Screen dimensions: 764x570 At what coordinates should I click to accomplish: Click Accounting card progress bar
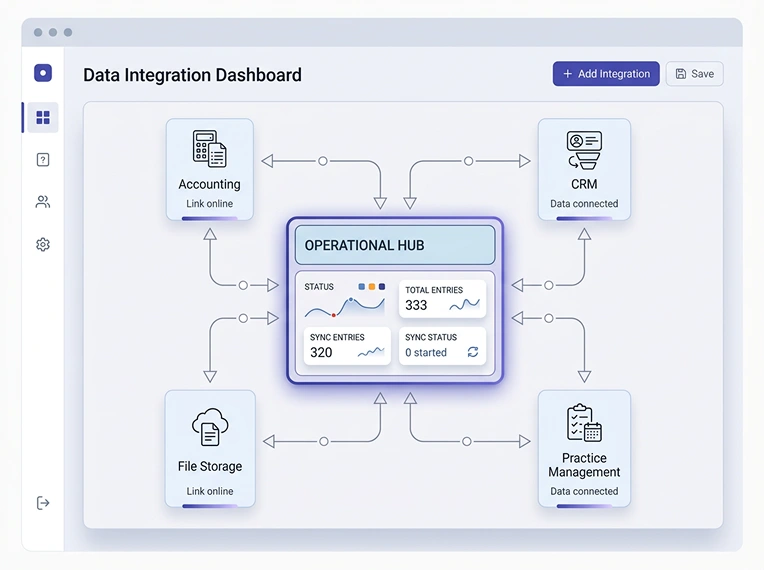210,219
